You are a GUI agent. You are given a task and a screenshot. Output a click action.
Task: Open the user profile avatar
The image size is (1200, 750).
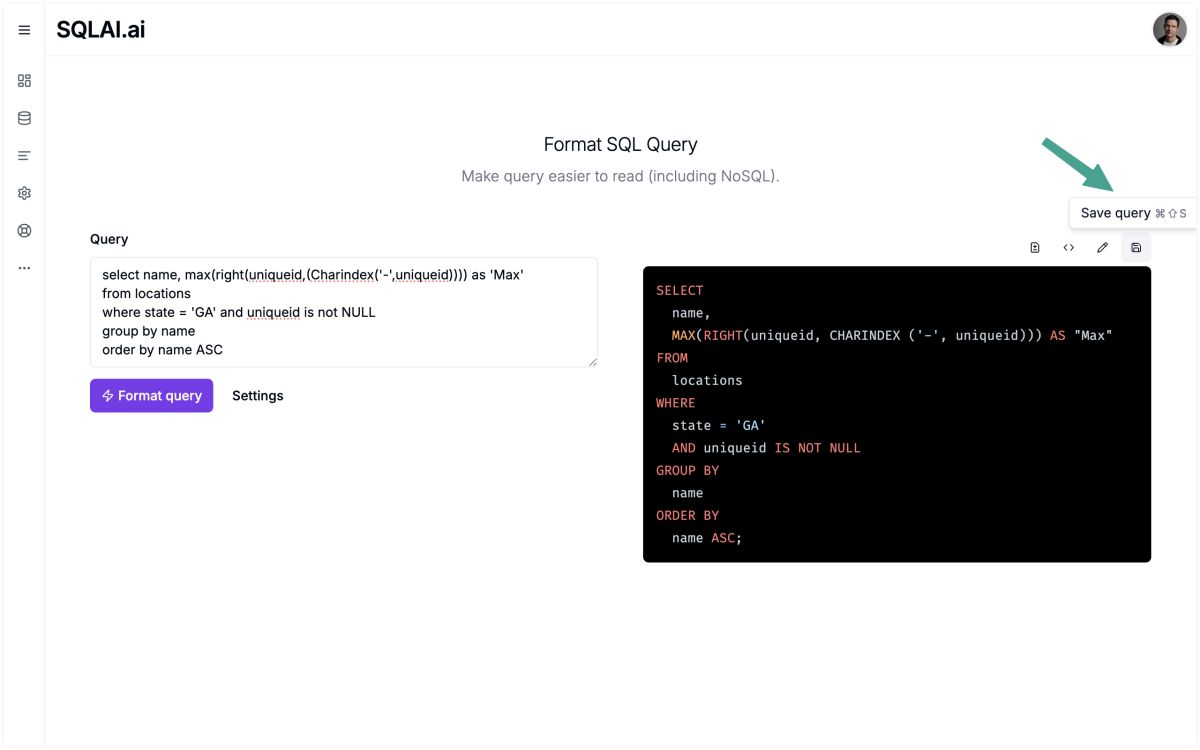click(x=1169, y=30)
